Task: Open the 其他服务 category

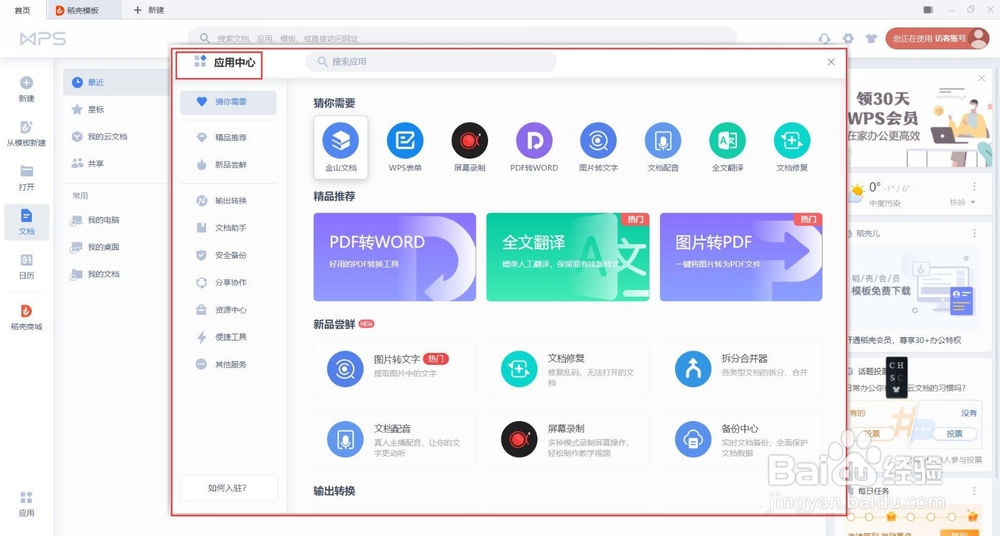Action: pyautogui.click(x=228, y=364)
